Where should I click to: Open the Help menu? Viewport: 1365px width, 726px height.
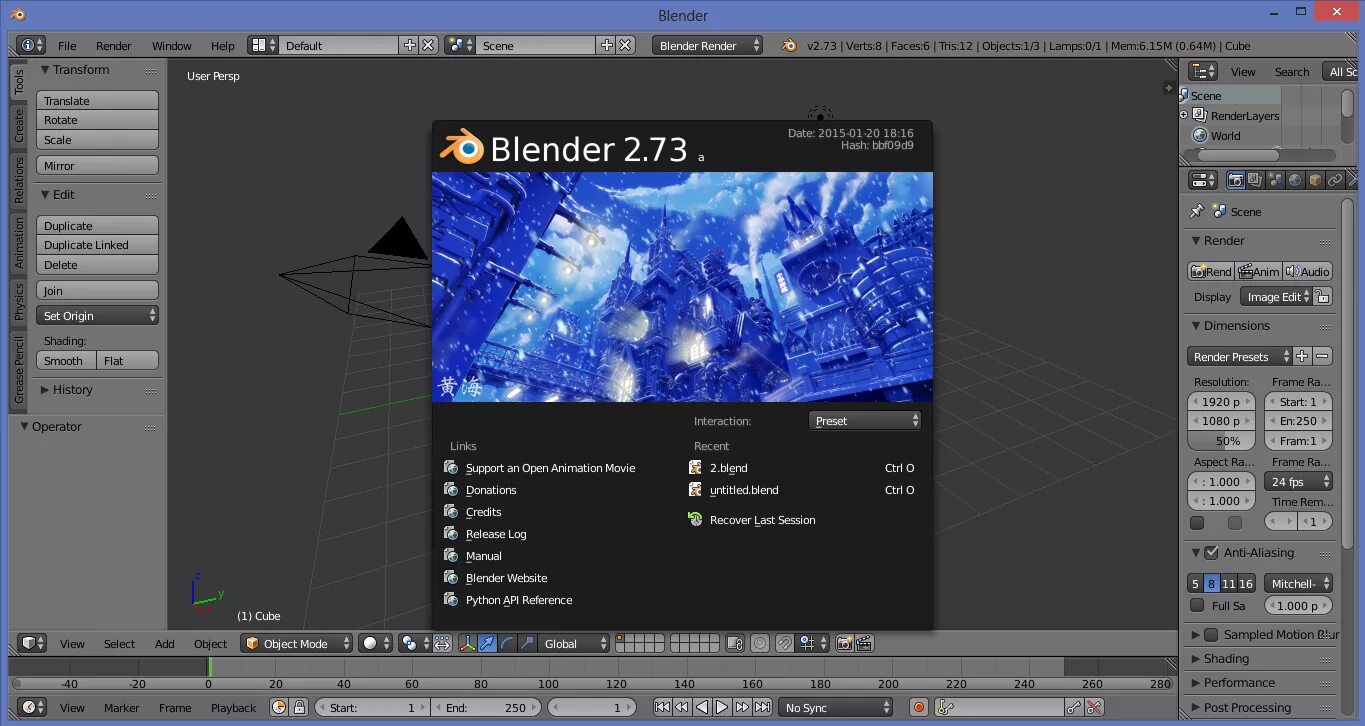click(222, 45)
